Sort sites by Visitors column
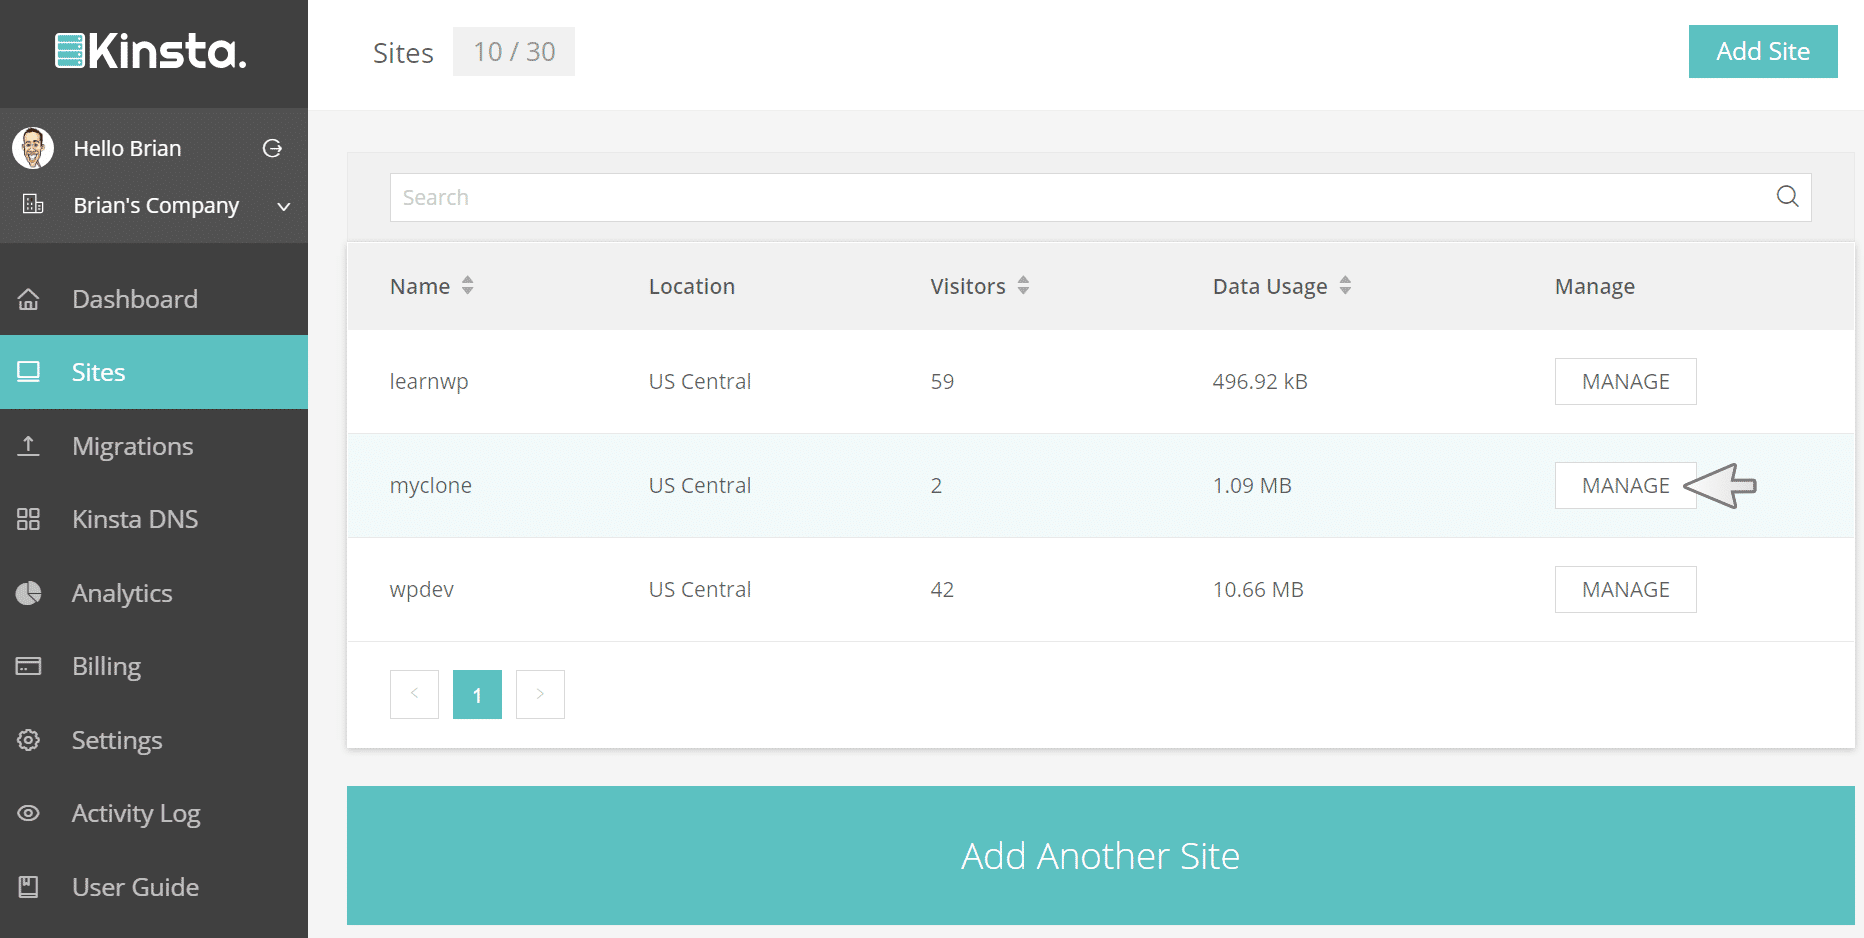1864x938 pixels. point(1023,286)
